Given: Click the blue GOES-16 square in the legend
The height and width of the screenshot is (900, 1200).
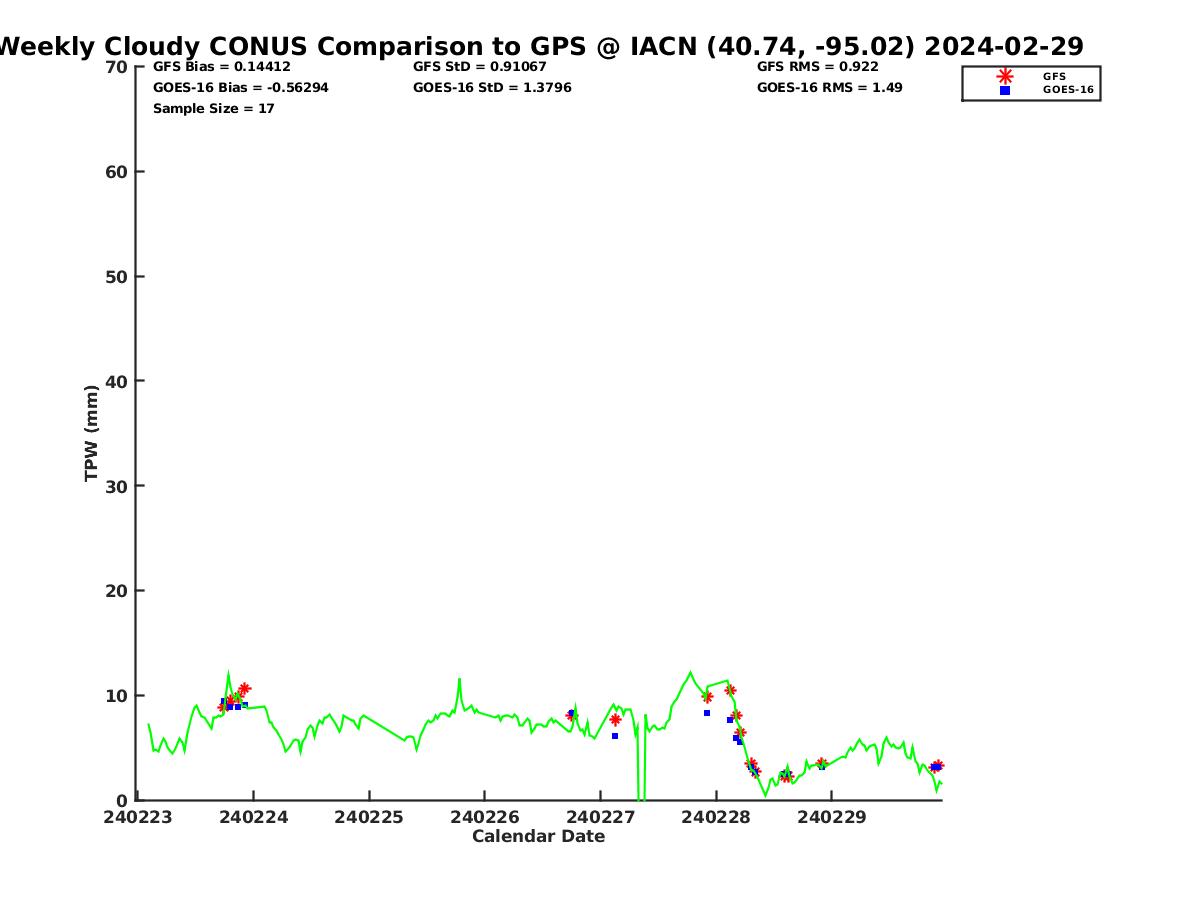Looking at the screenshot, I should click(1005, 90).
